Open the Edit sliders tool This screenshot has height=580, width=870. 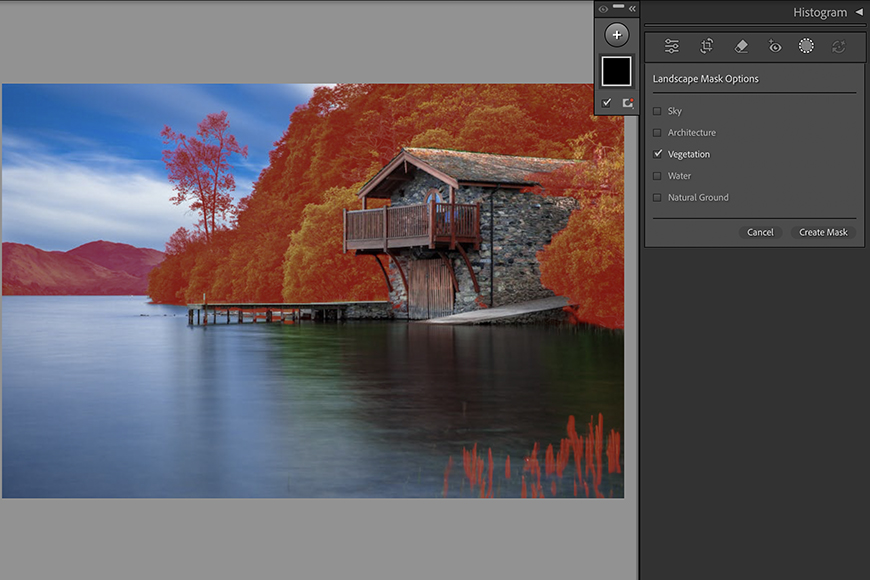click(x=672, y=46)
